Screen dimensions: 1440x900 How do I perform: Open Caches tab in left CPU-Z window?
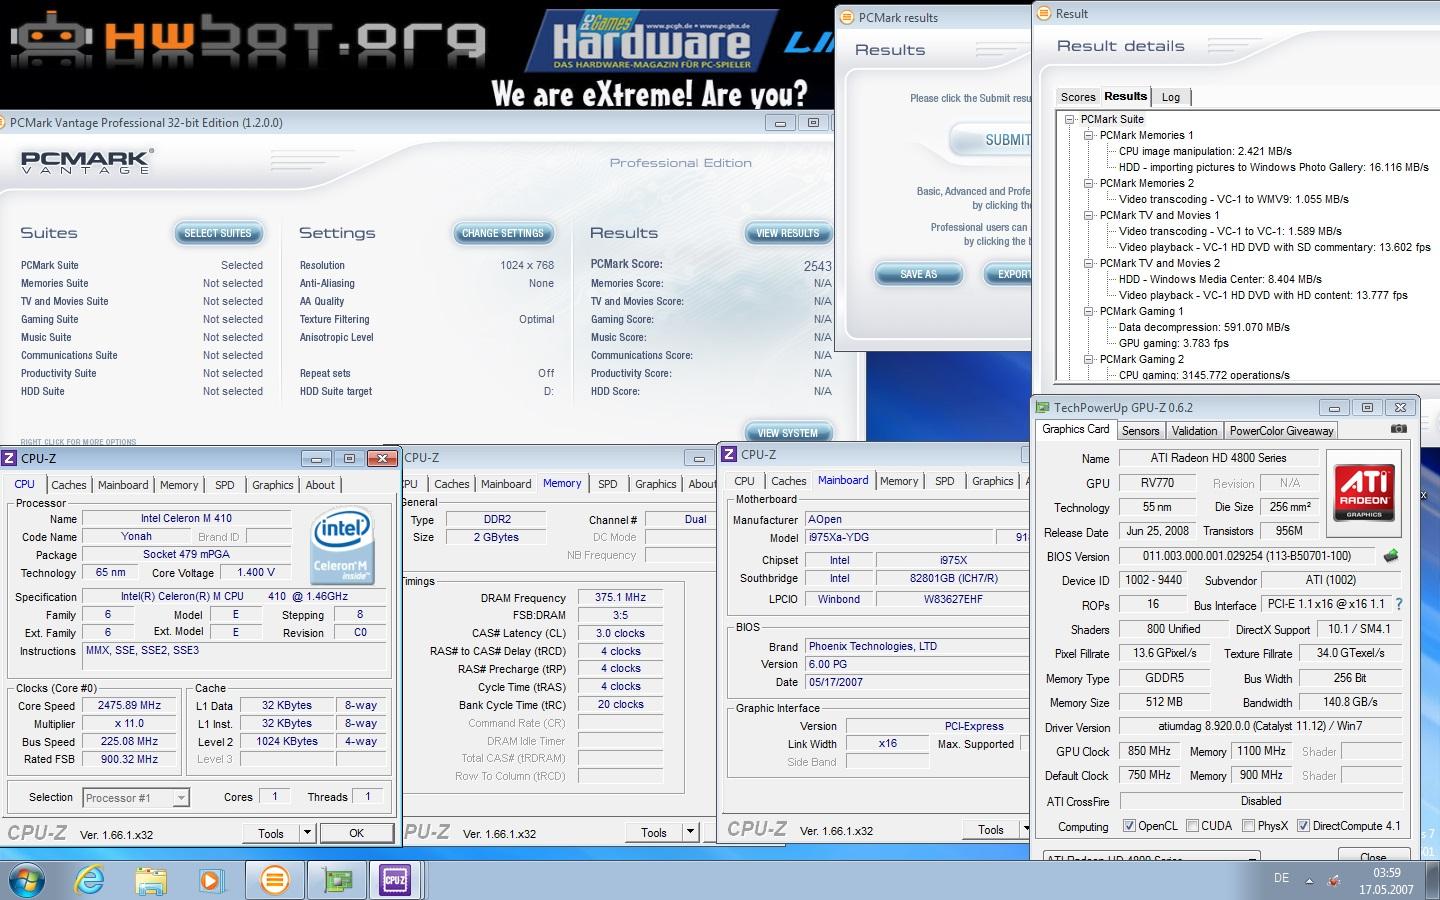point(69,485)
